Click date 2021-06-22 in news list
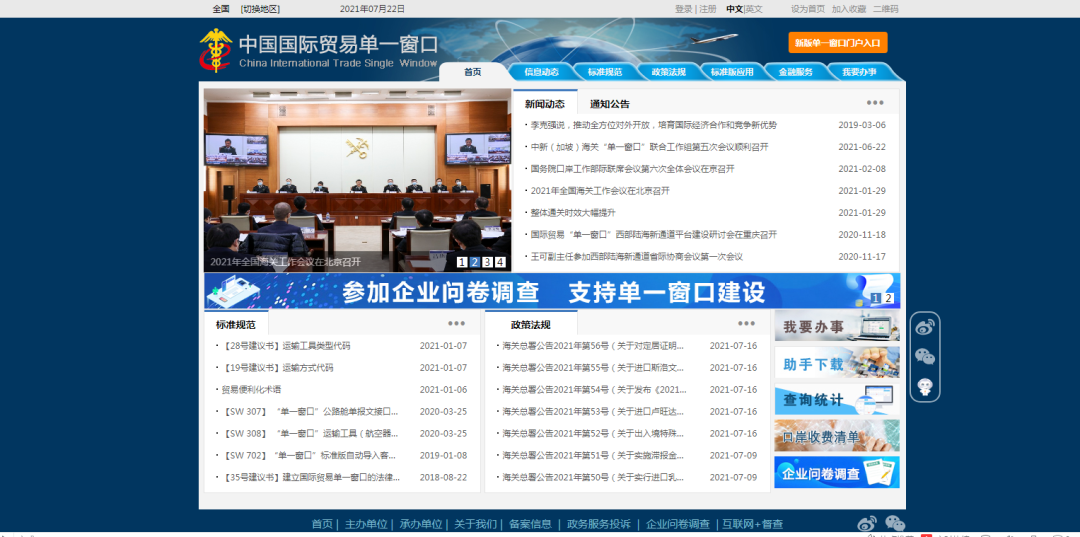The height and width of the screenshot is (537, 1080). (862, 147)
